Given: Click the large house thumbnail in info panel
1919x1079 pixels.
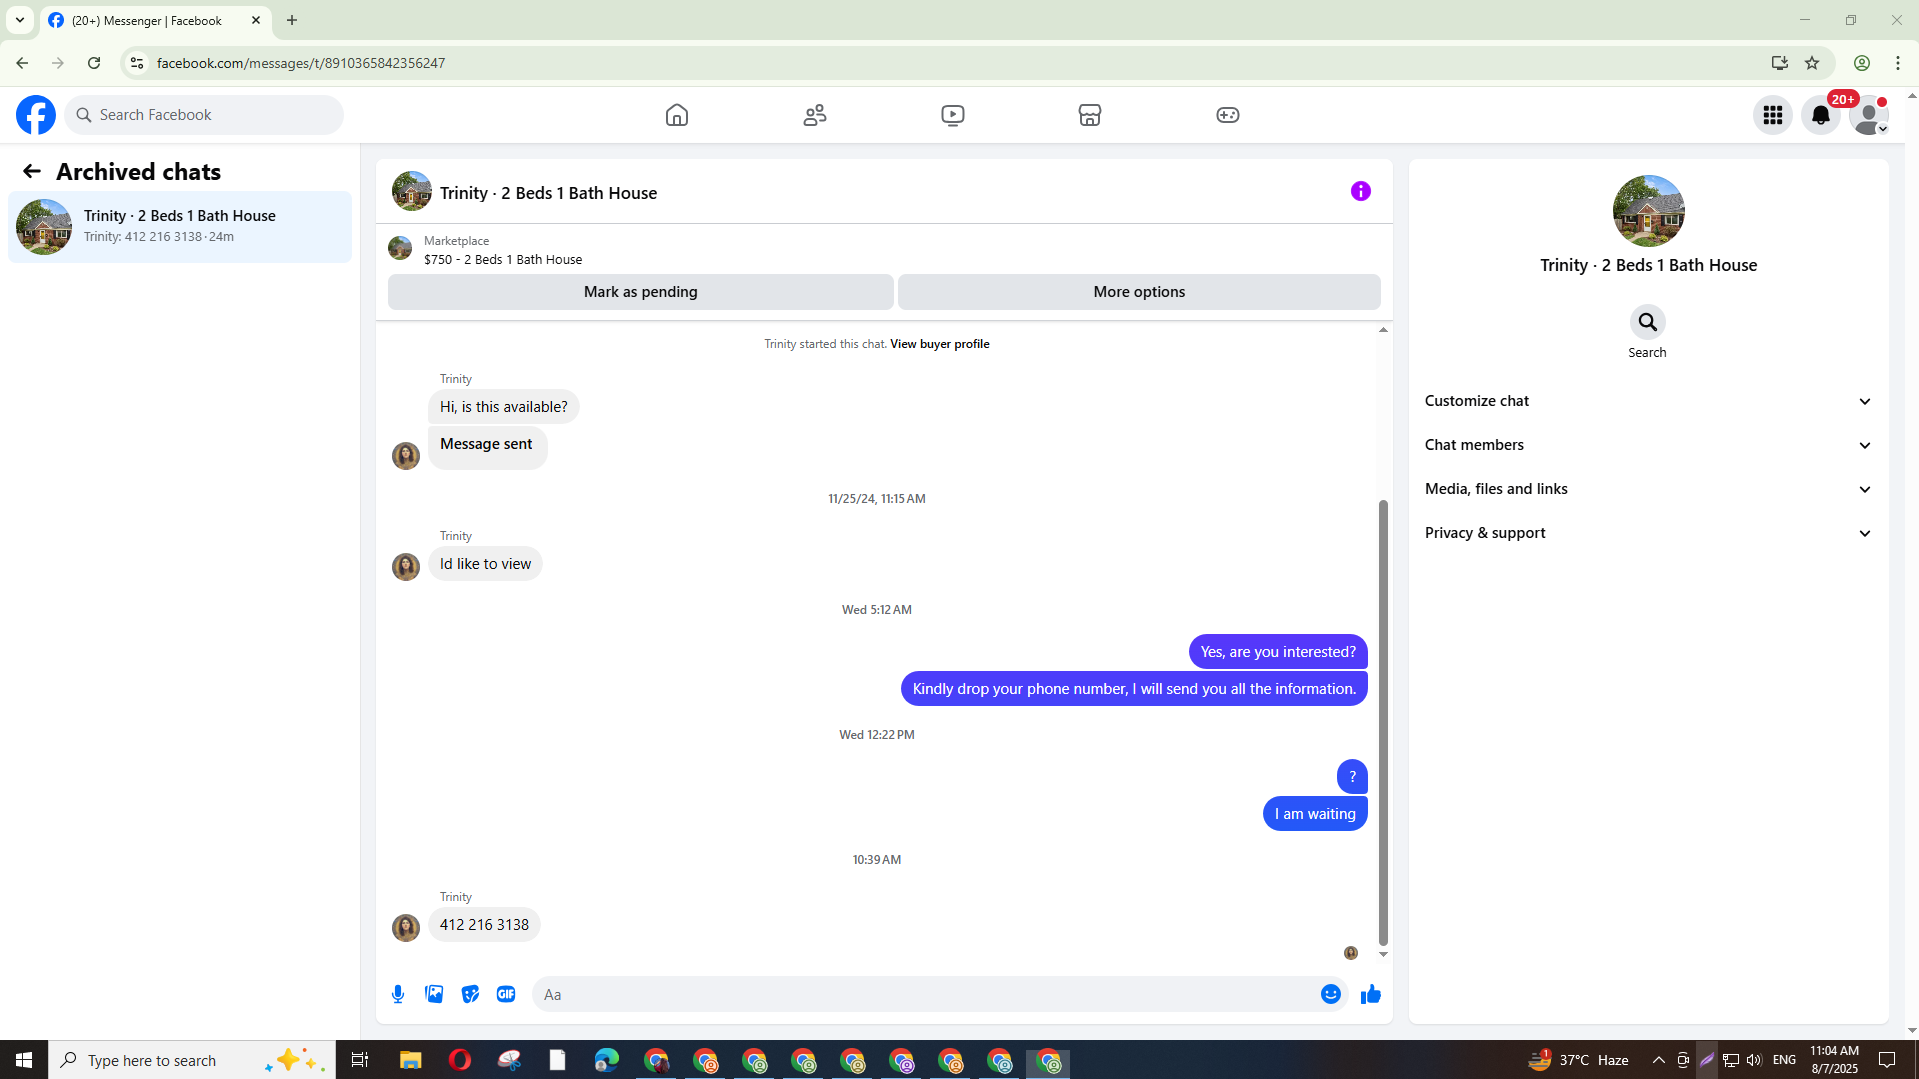Looking at the screenshot, I should (x=1648, y=211).
